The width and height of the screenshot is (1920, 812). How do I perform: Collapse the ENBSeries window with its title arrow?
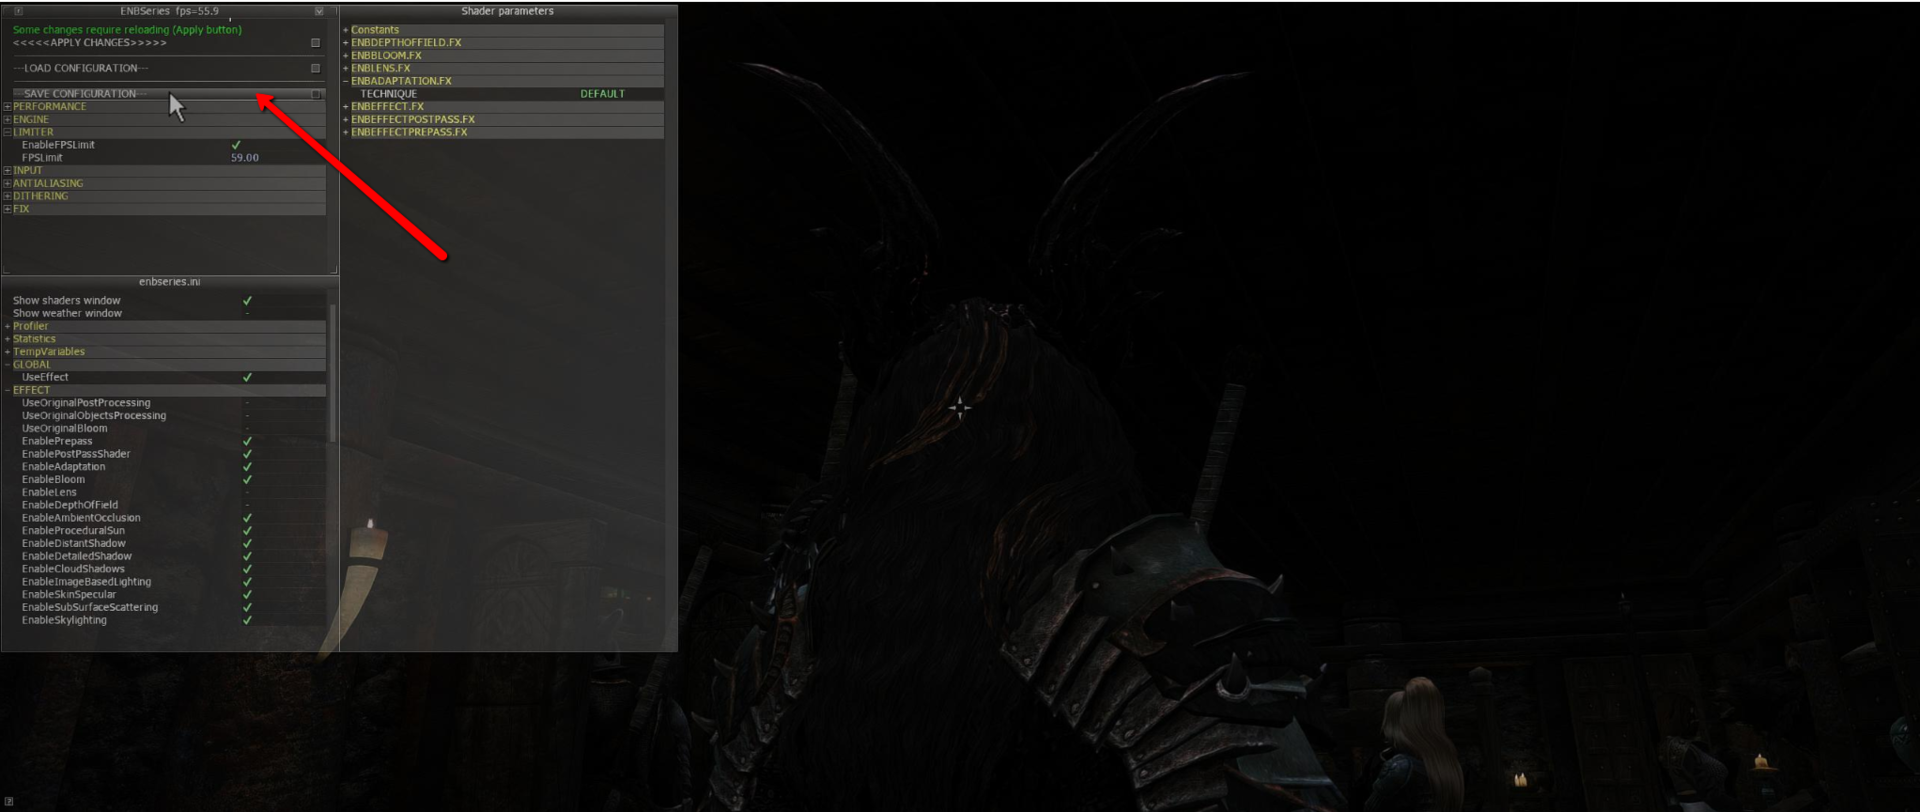click(x=319, y=11)
